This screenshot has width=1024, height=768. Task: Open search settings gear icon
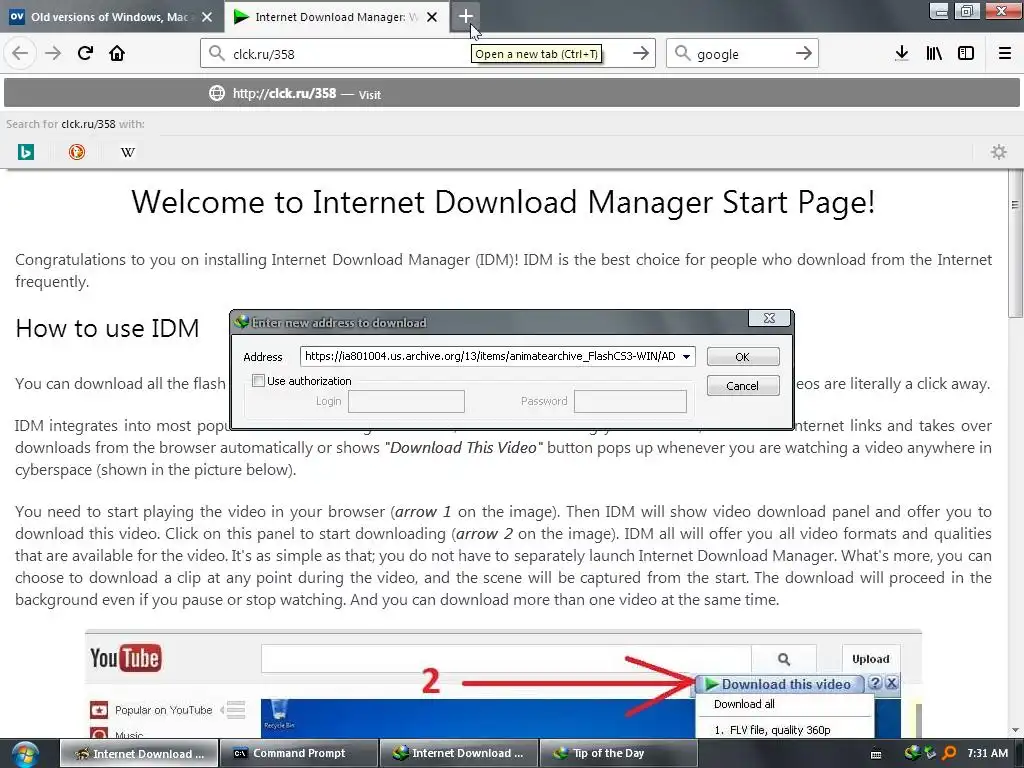[999, 152]
